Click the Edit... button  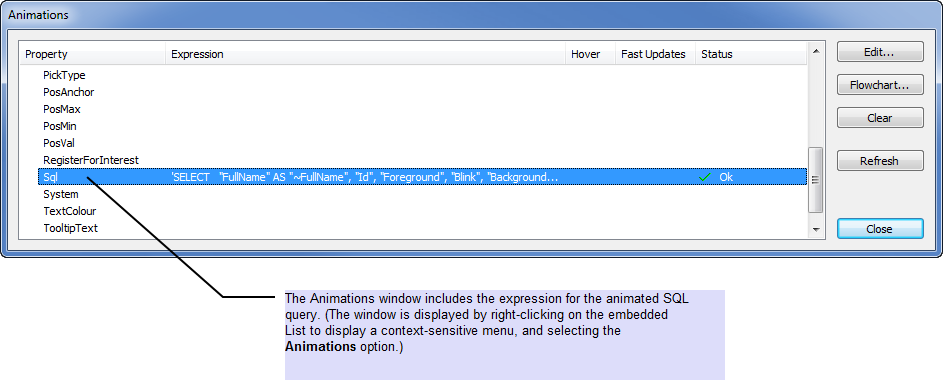(x=880, y=52)
